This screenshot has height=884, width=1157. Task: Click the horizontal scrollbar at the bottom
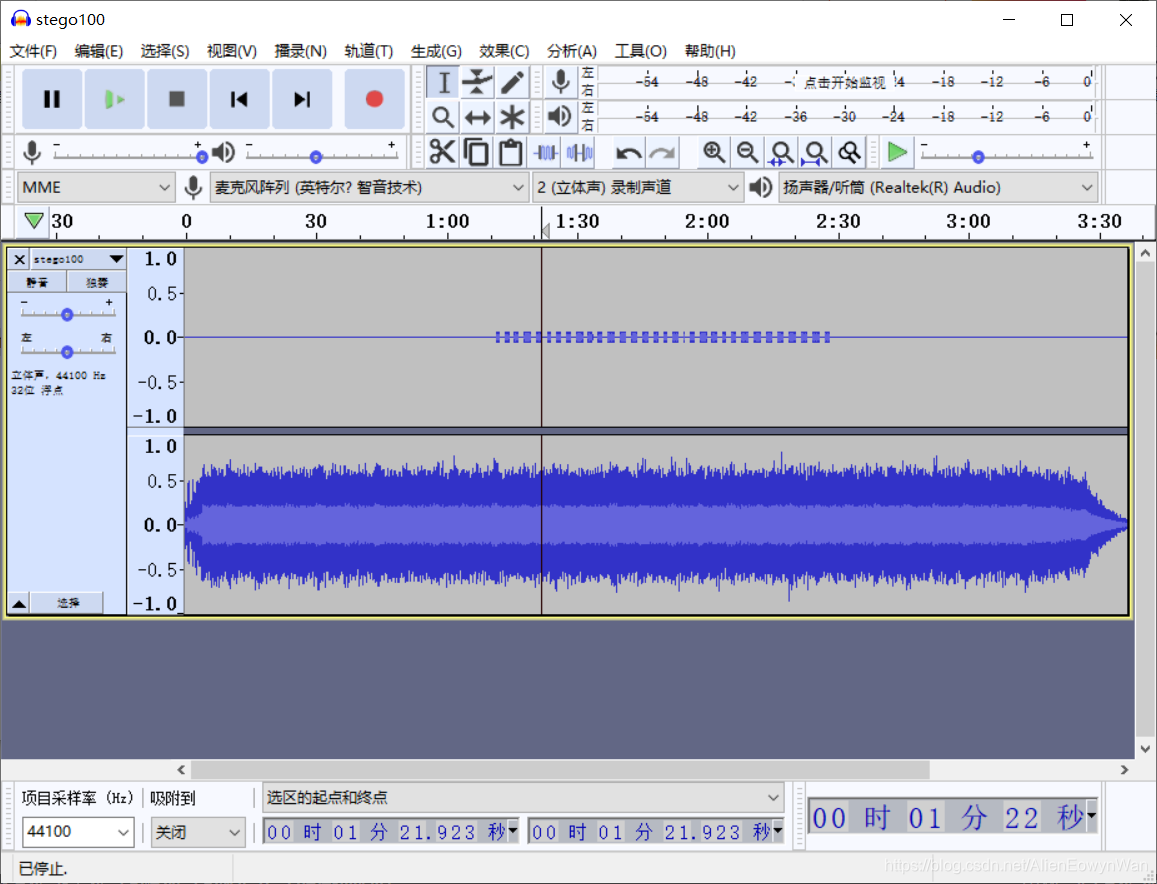pyautogui.click(x=560, y=770)
